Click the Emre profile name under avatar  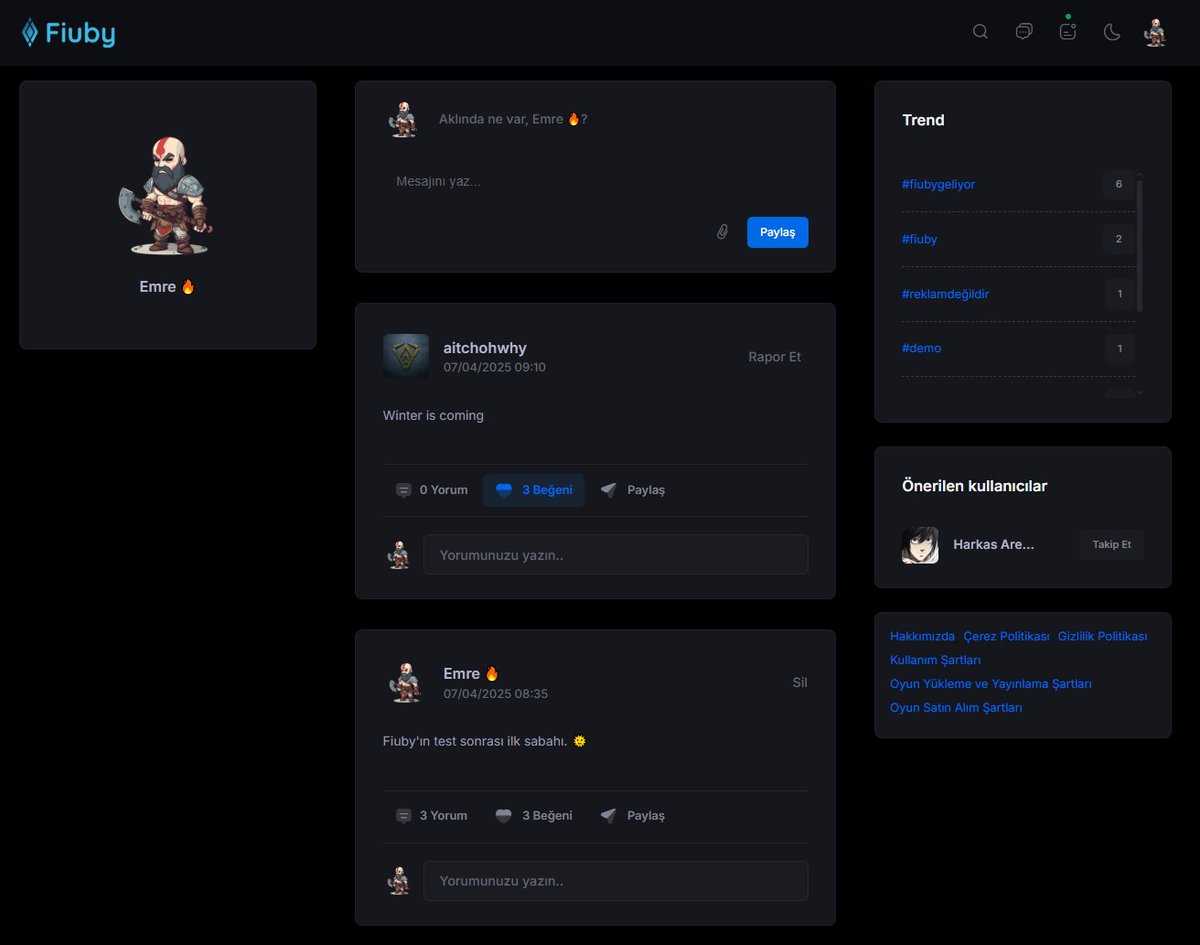click(x=167, y=287)
